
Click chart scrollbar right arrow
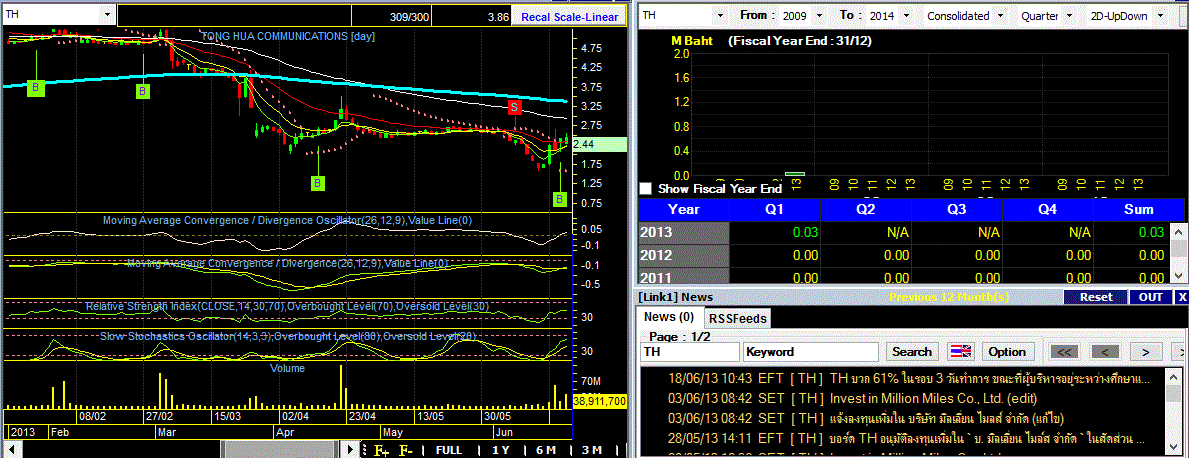point(351,450)
